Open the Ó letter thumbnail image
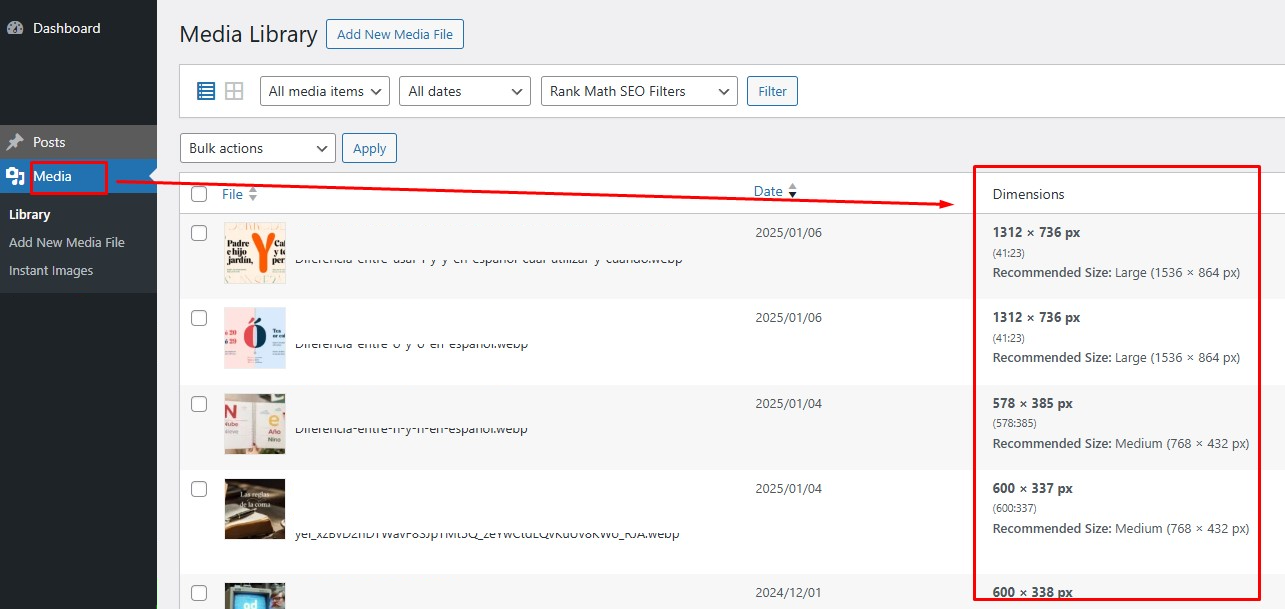 click(x=255, y=338)
